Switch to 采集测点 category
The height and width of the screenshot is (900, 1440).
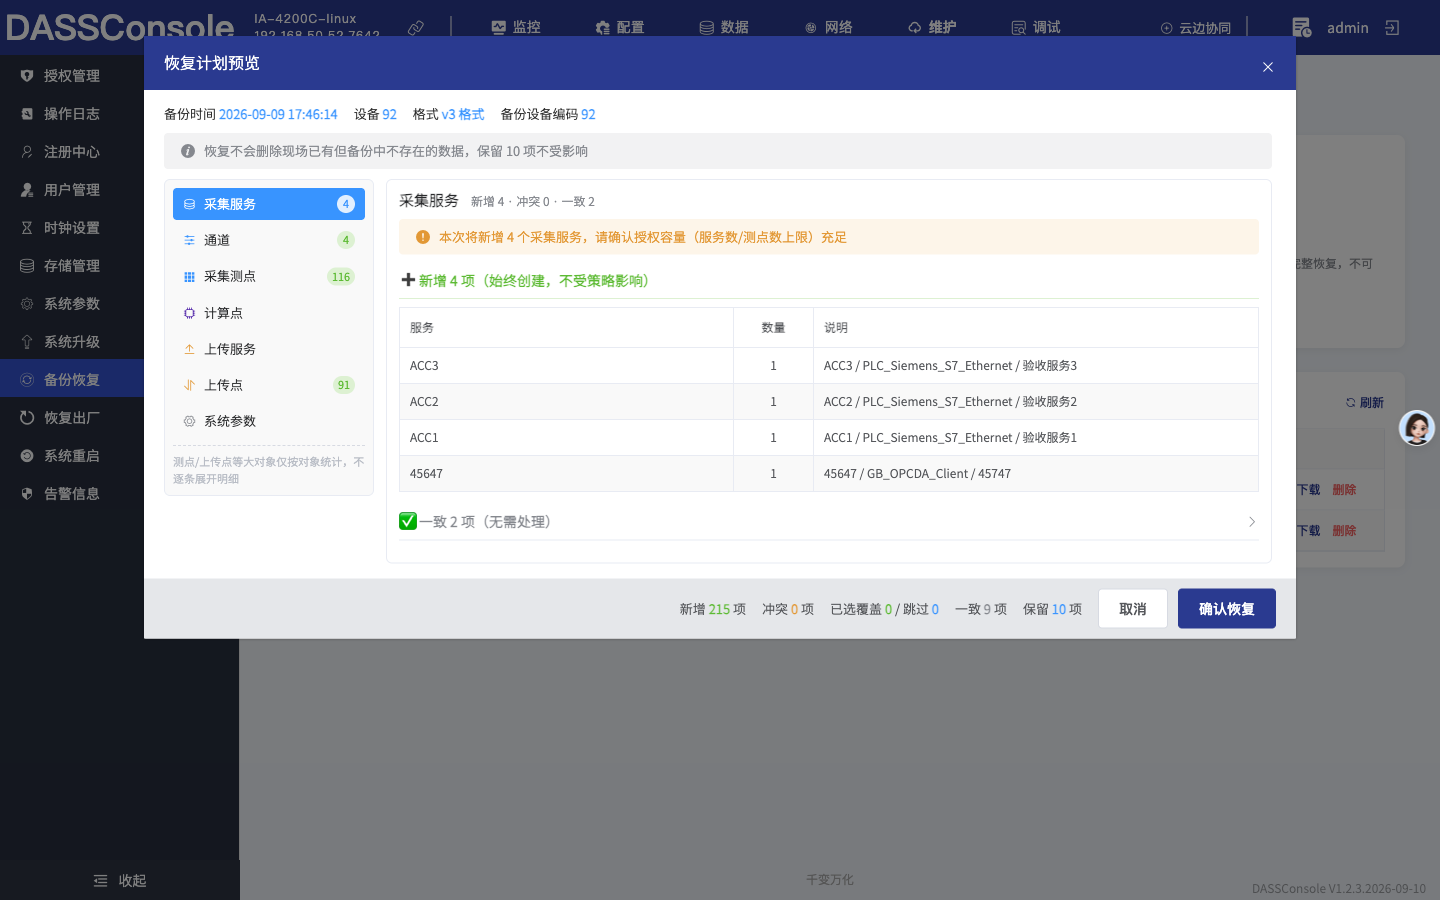point(269,276)
